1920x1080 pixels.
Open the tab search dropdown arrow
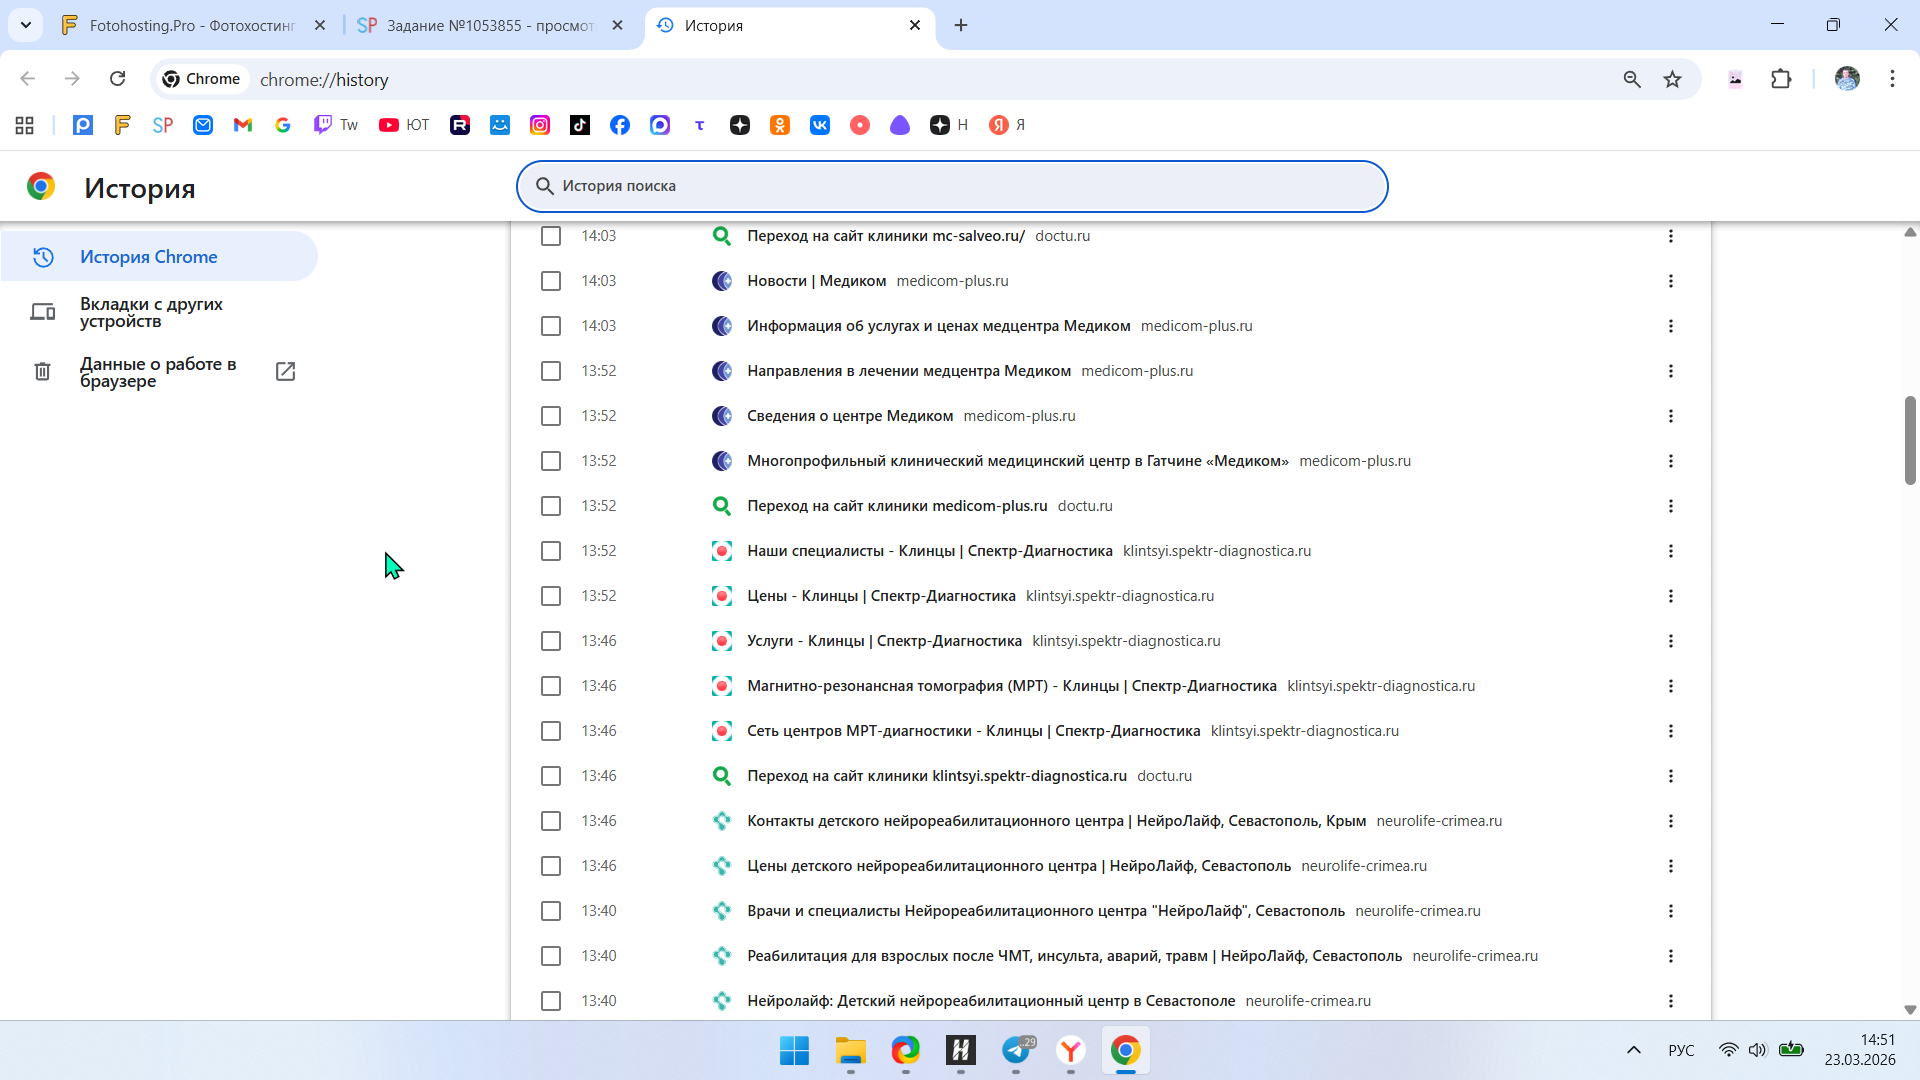coord(26,25)
